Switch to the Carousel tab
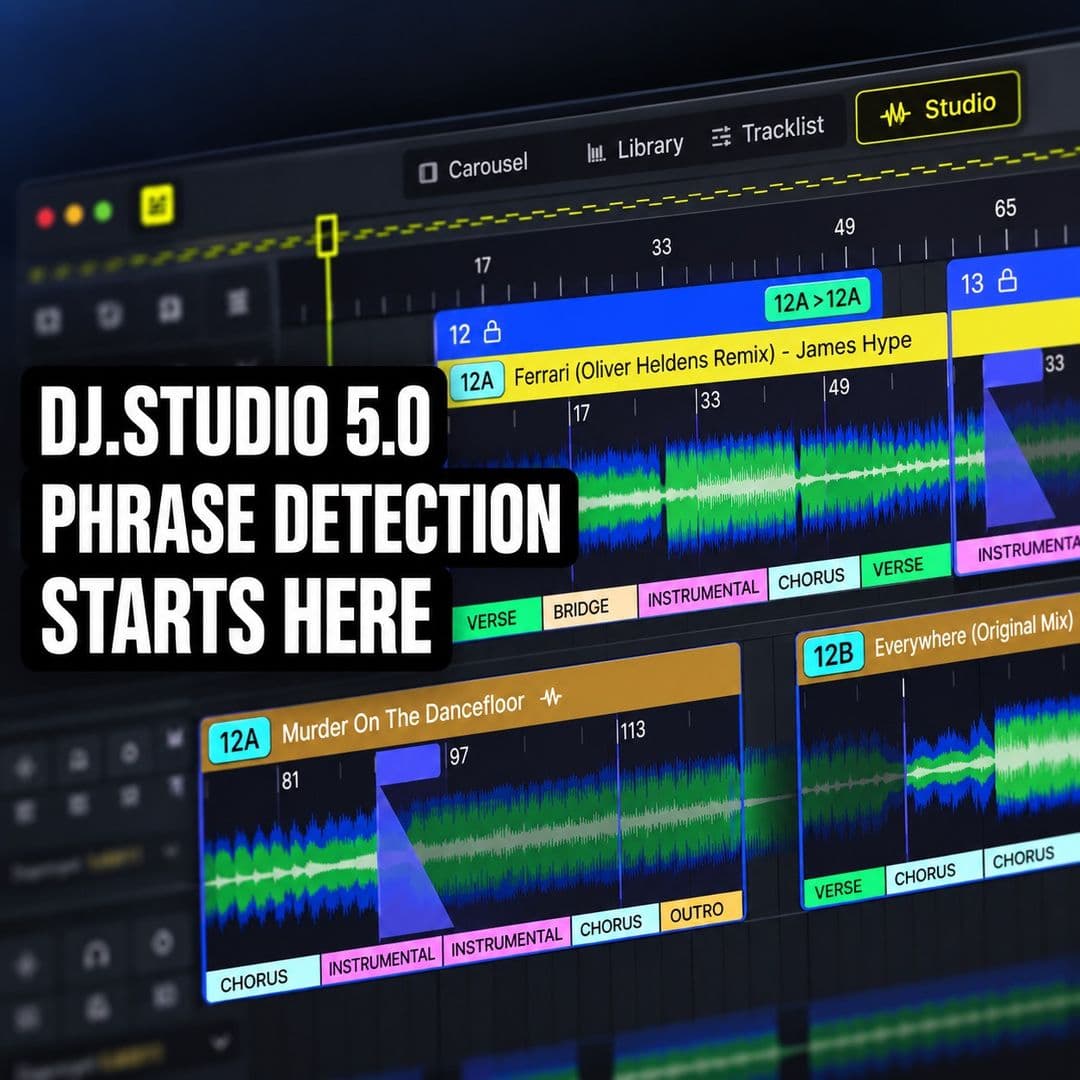The width and height of the screenshot is (1080, 1080). (x=473, y=167)
